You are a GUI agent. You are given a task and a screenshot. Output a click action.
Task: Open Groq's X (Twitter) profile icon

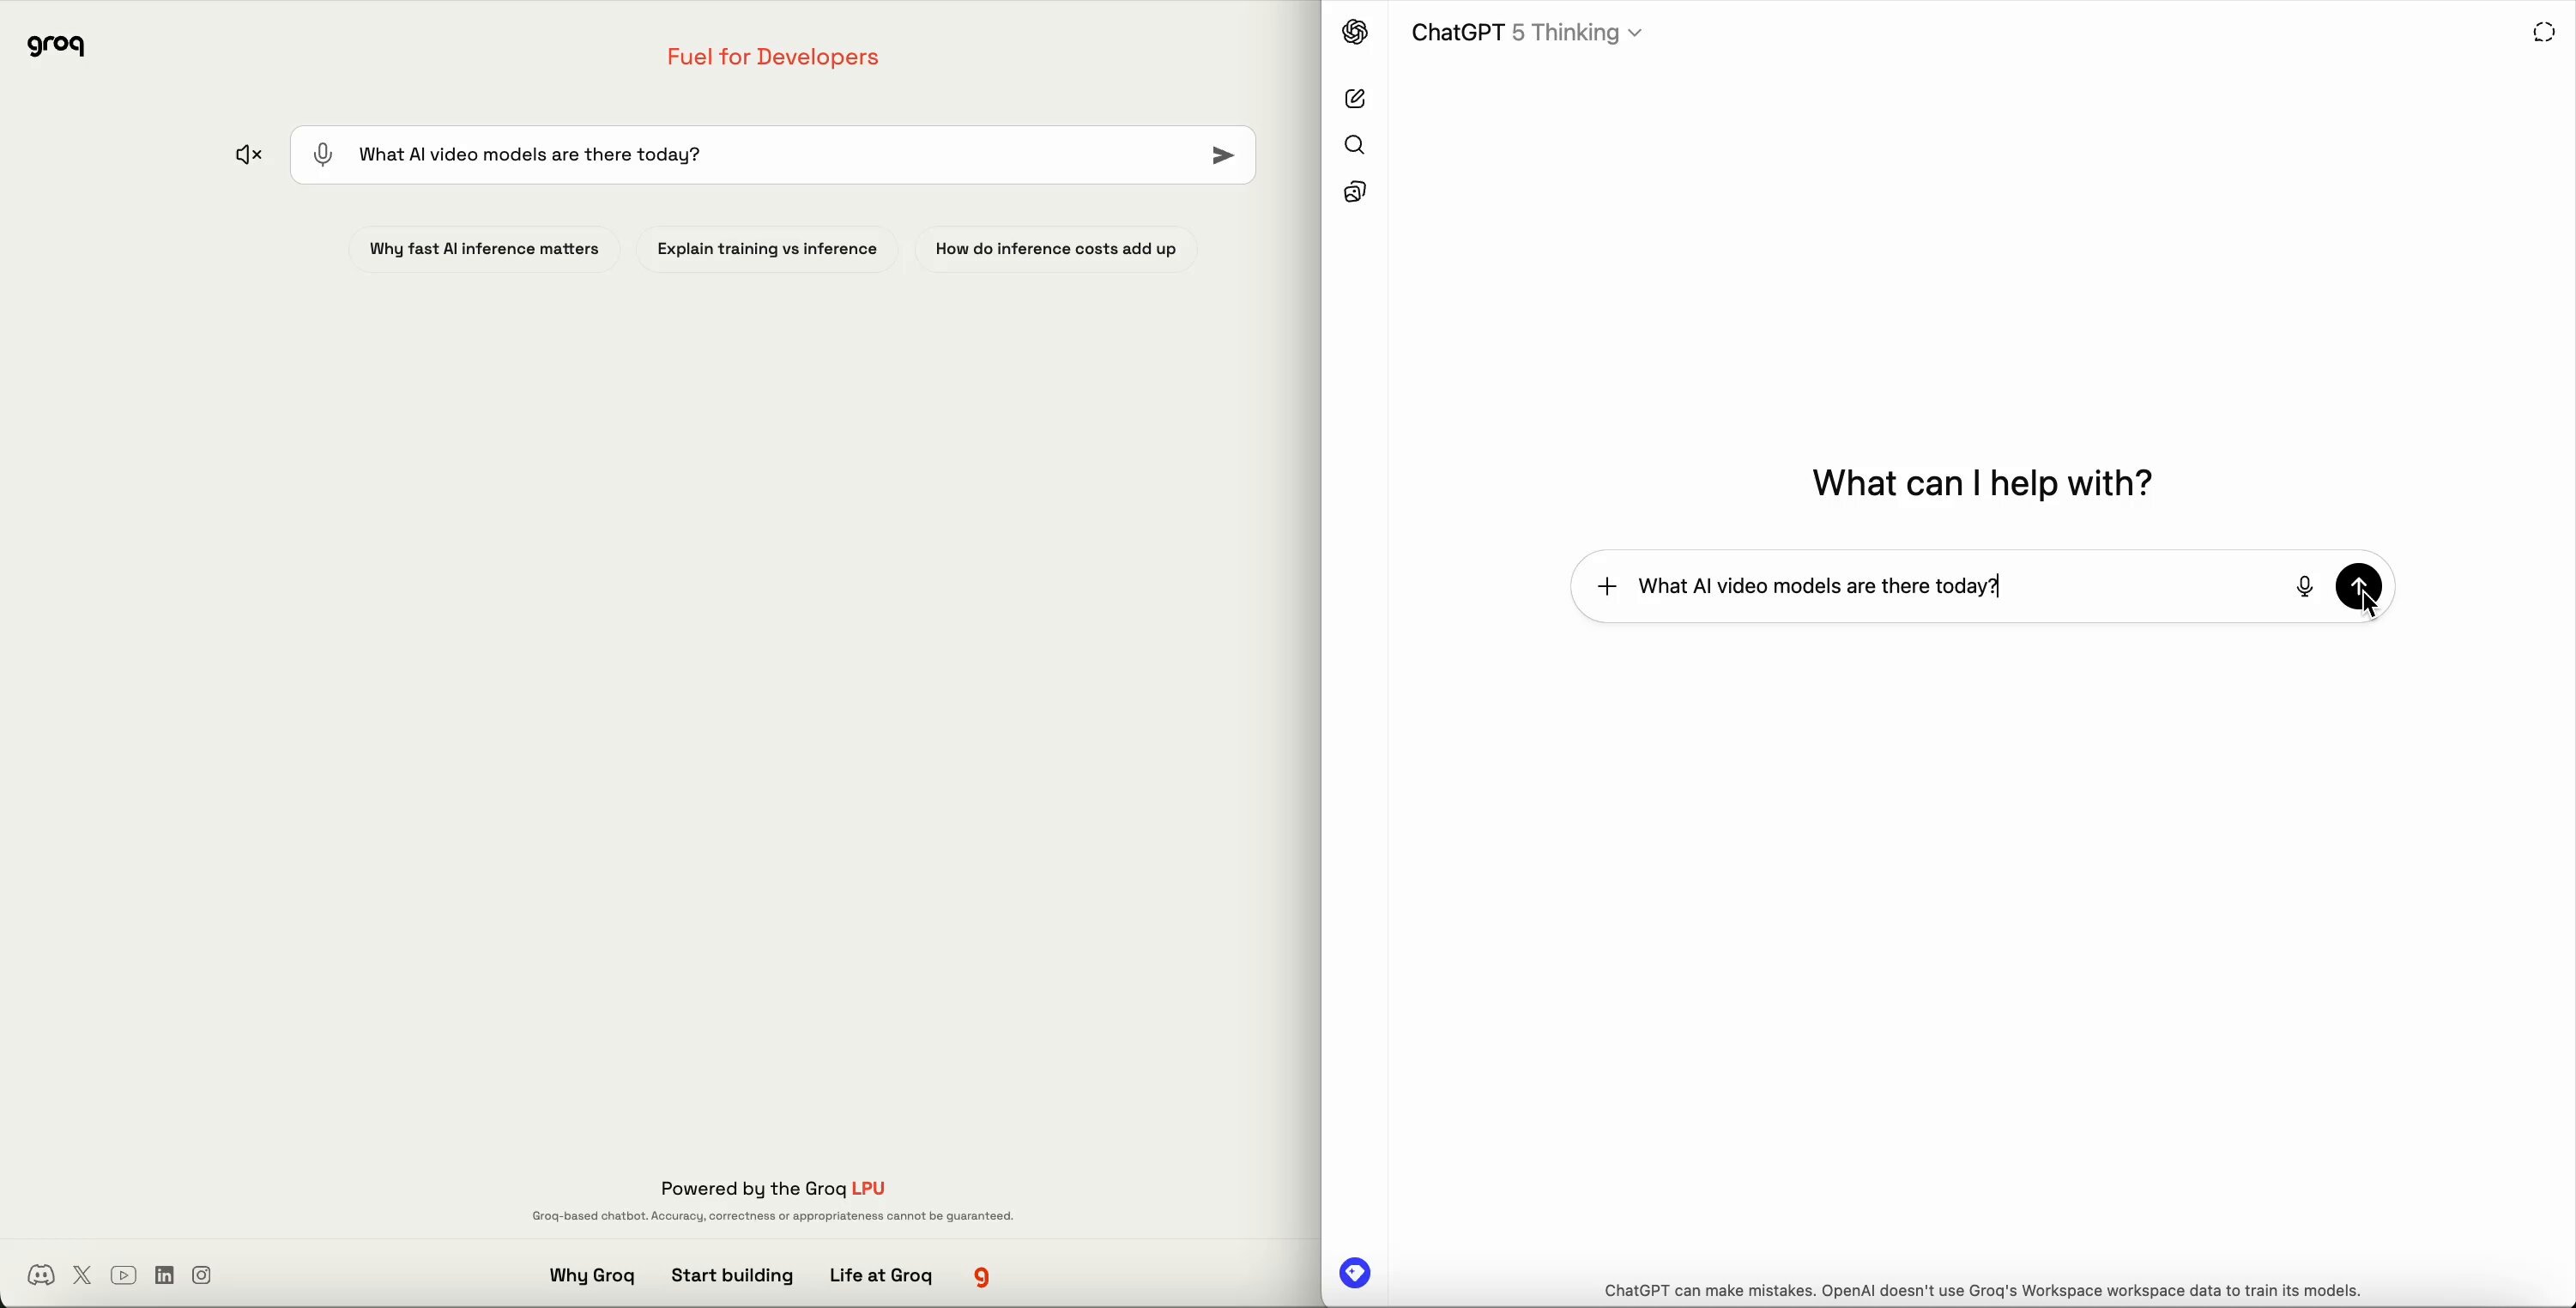tap(83, 1275)
